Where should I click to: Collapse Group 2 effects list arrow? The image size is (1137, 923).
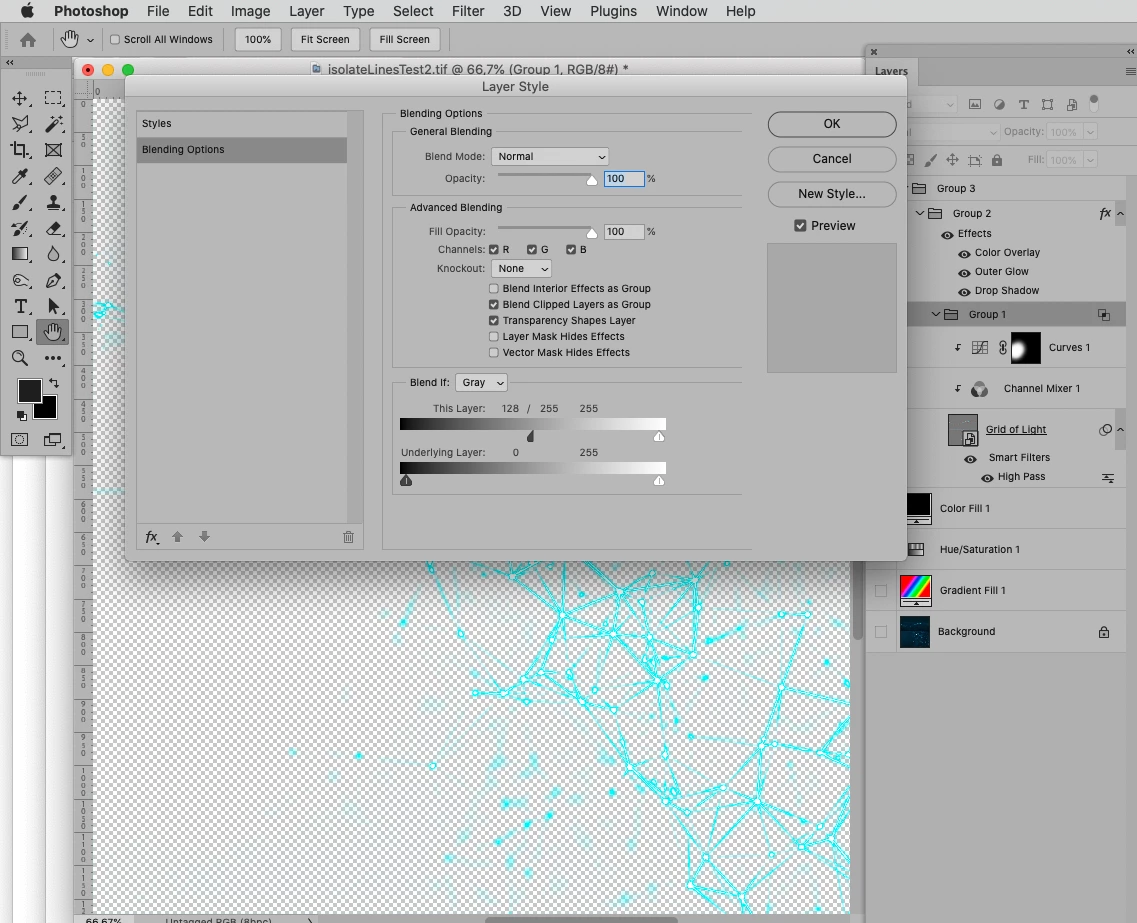click(x=1120, y=213)
